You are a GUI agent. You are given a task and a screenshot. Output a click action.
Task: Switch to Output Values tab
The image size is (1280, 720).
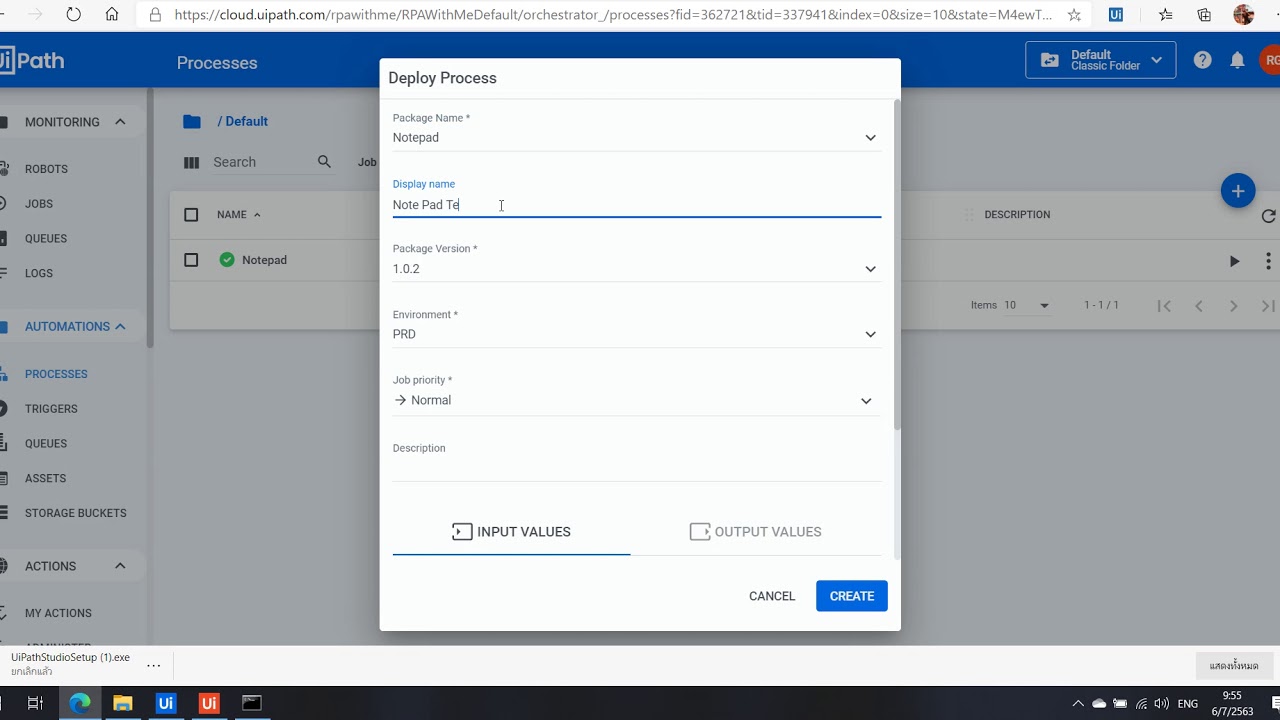[x=755, y=532]
